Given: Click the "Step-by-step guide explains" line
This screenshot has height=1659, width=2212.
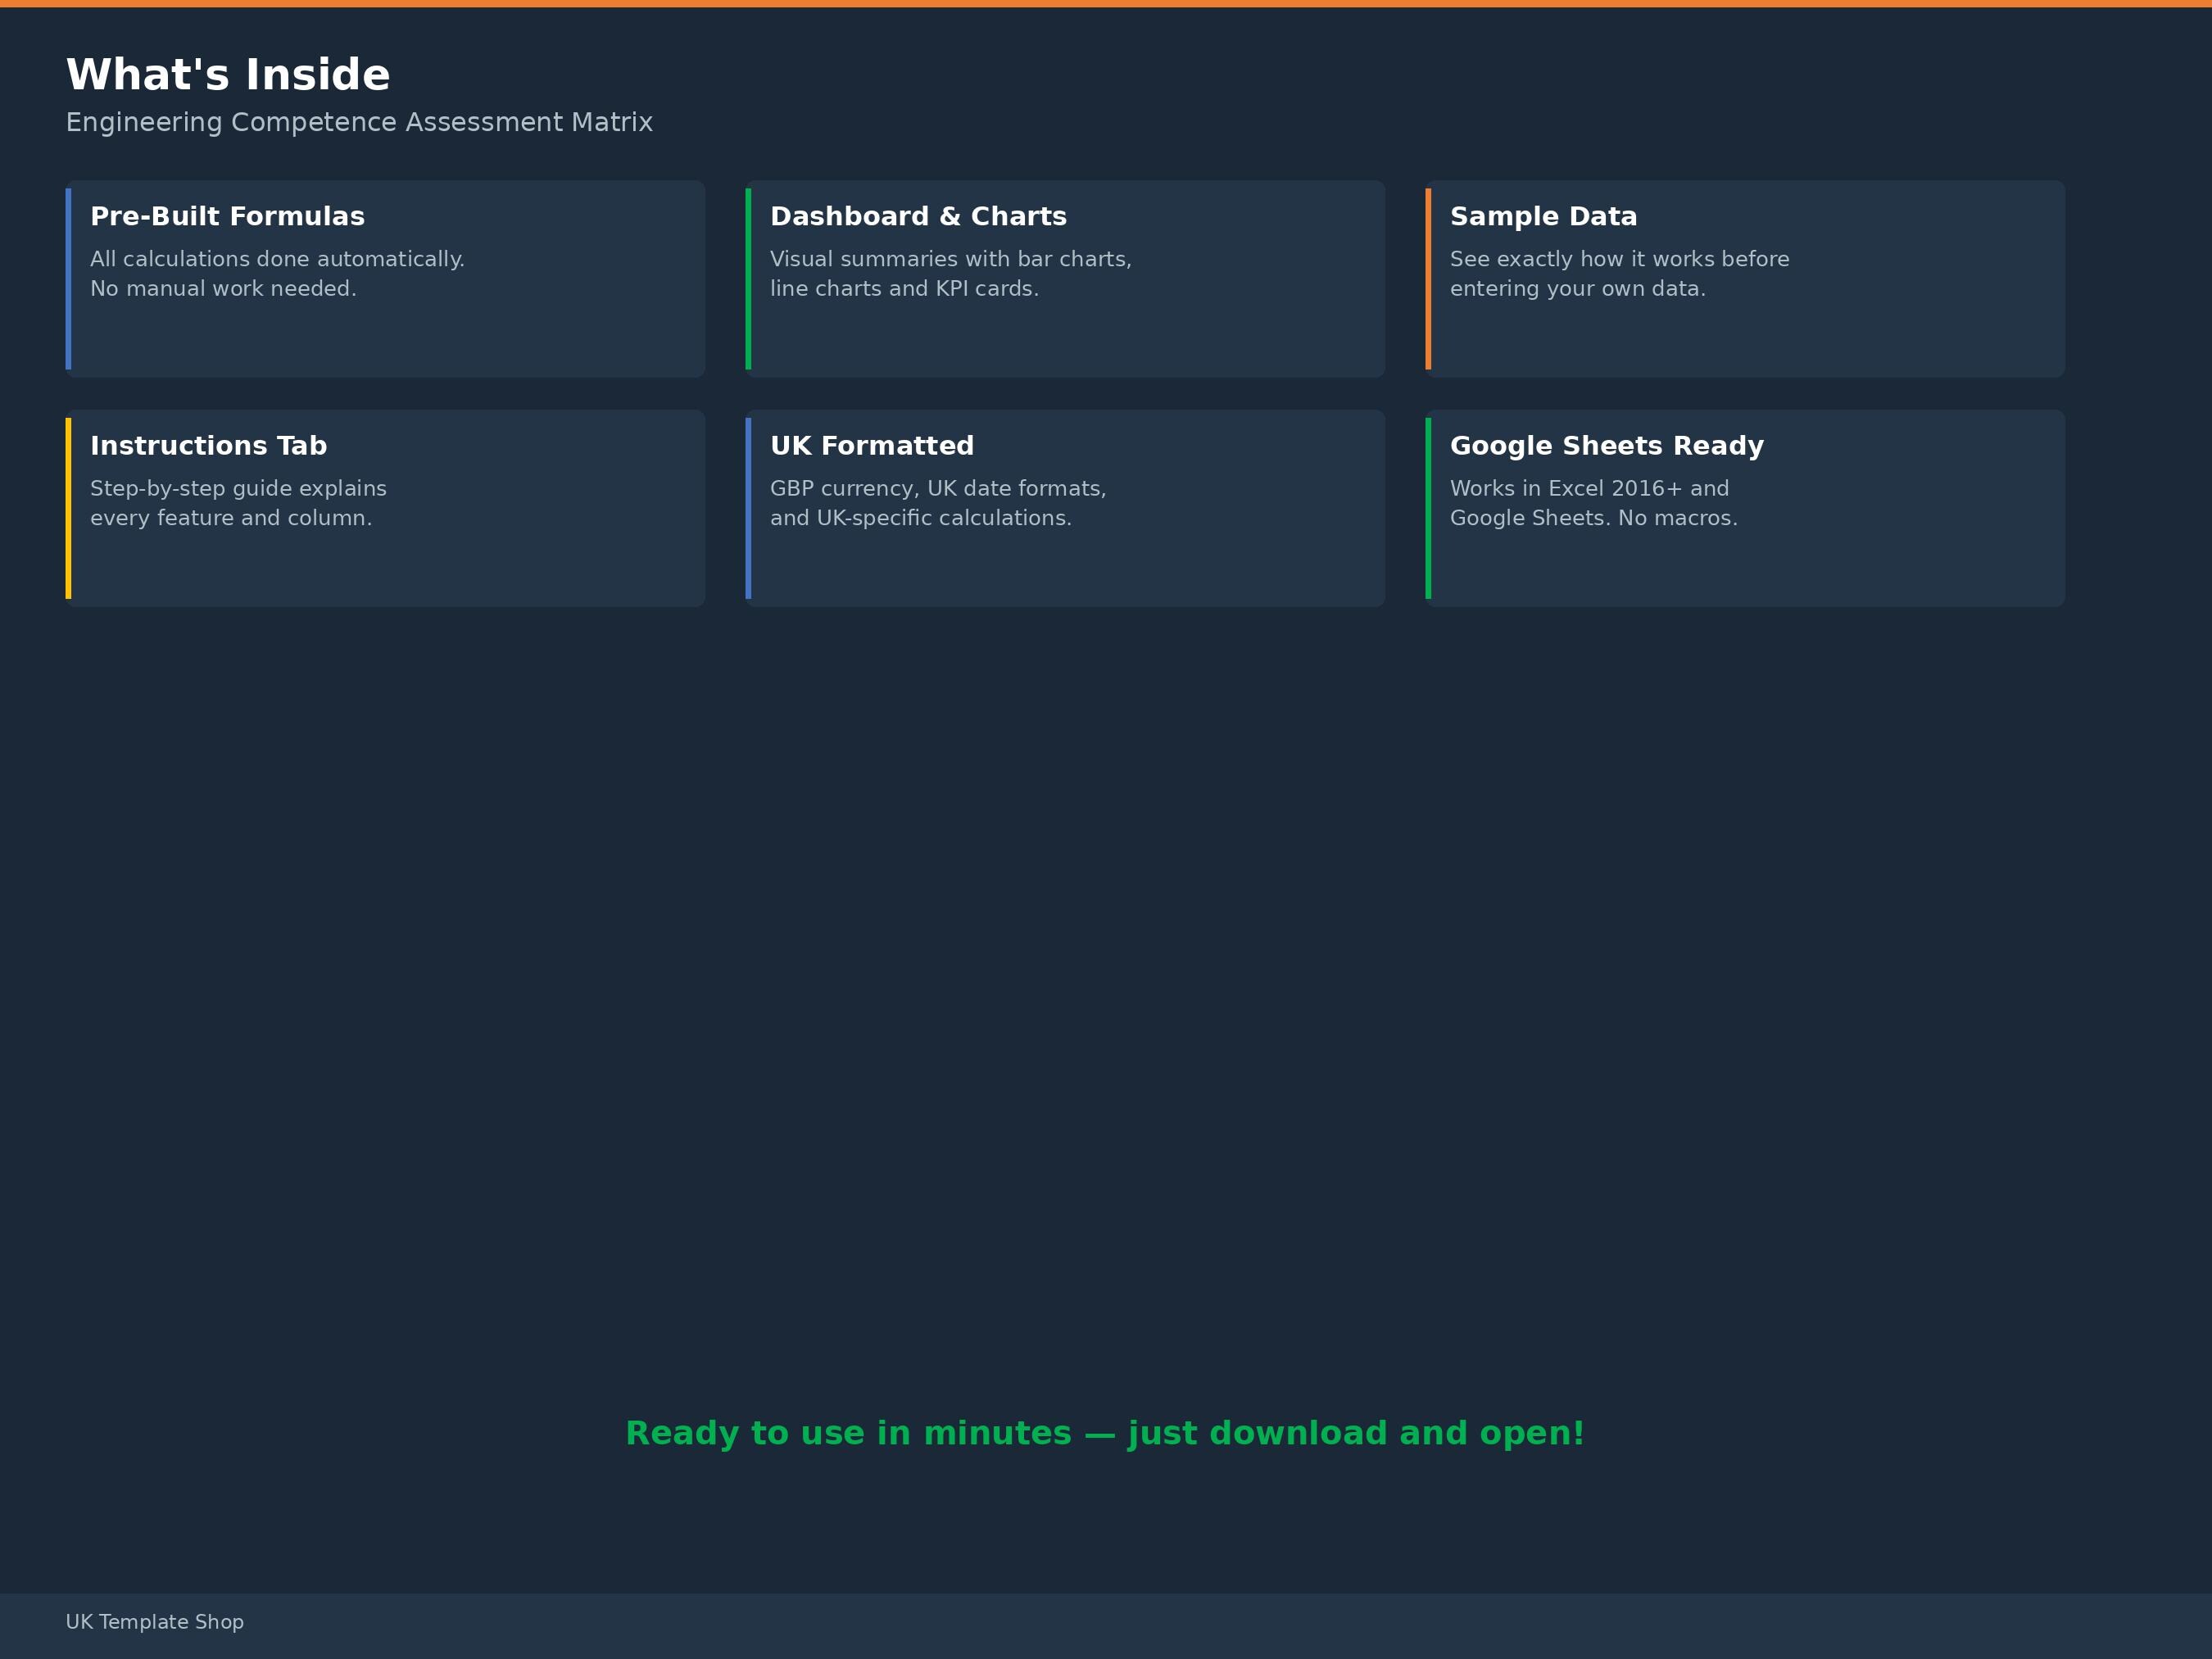Looking at the screenshot, I should coord(238,489).
